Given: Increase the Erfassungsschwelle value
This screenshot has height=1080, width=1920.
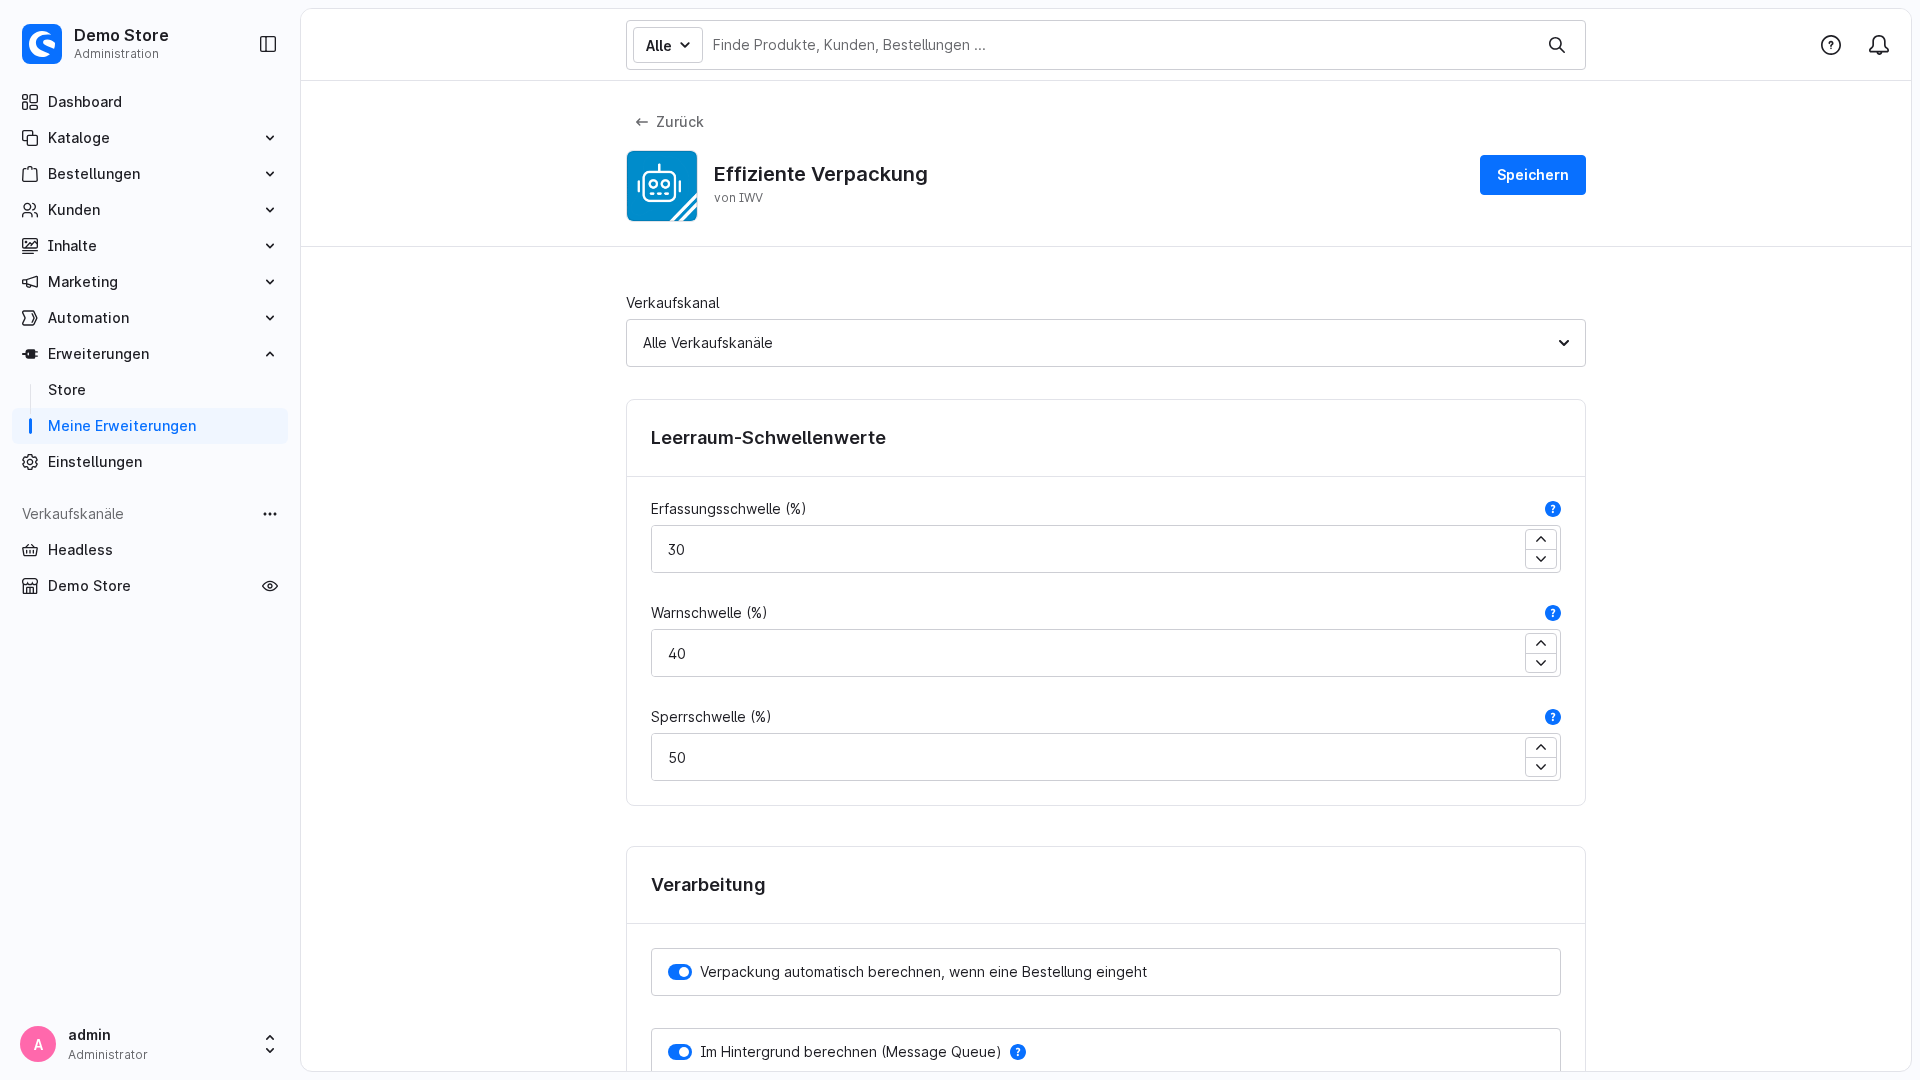Looking at the screenshot, I should click(x=1541, y=540).
